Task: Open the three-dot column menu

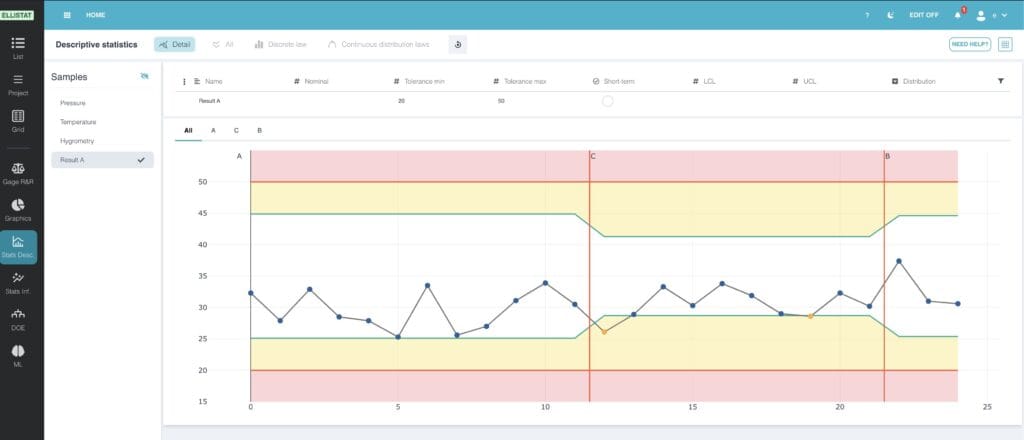Action: point(184,82)
